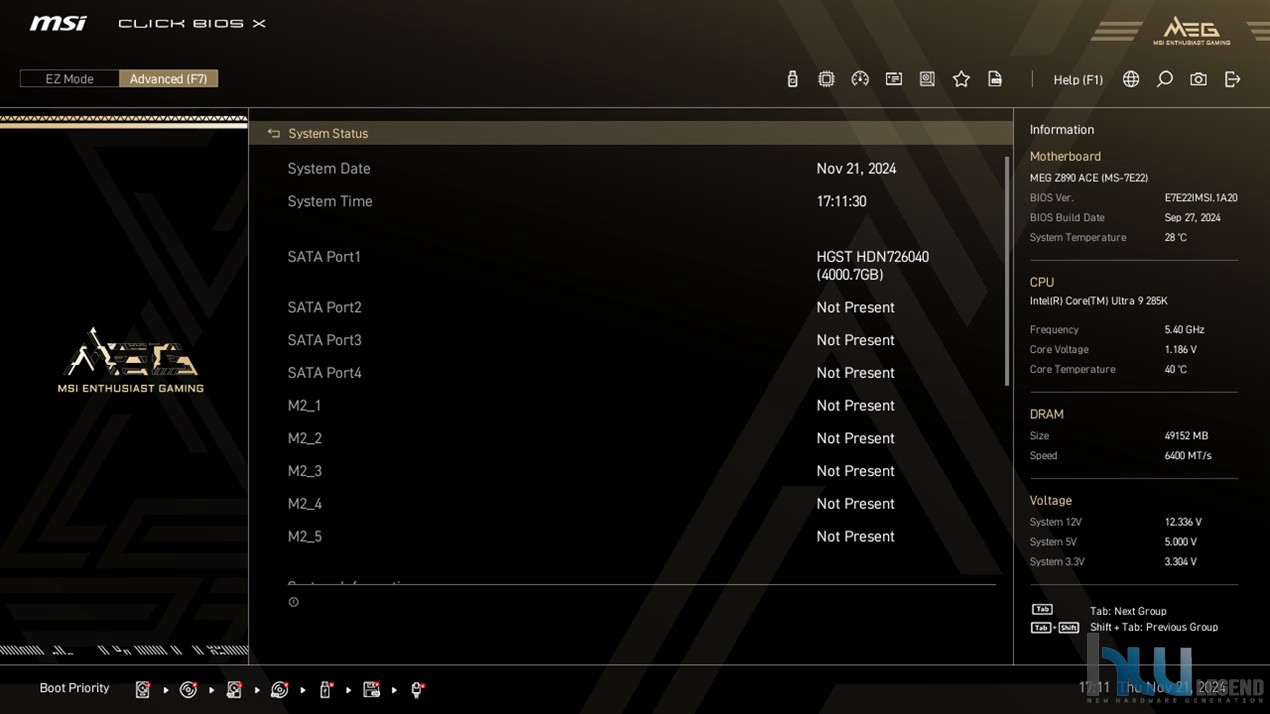The image size is (1270, 714).
Task: Edit the System Time value 17:11:30
Action: click(x=841, y=202)
